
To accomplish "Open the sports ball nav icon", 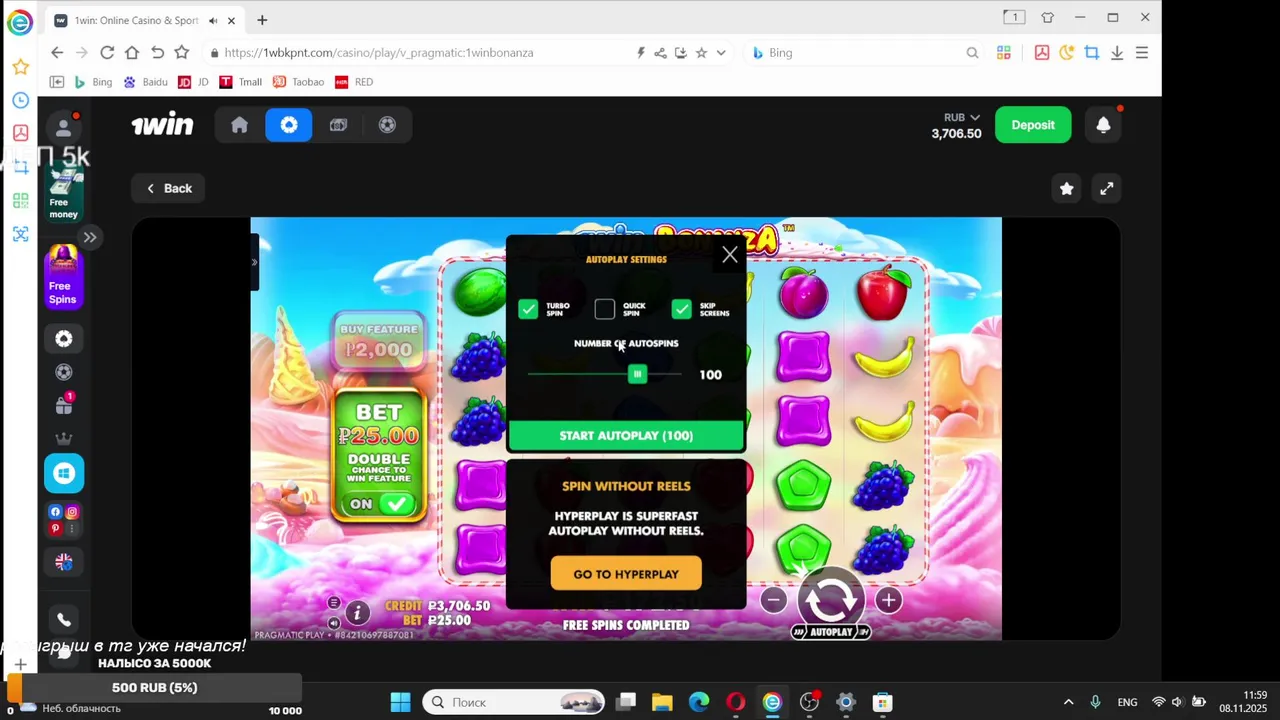I will click(x=387, y=125).
